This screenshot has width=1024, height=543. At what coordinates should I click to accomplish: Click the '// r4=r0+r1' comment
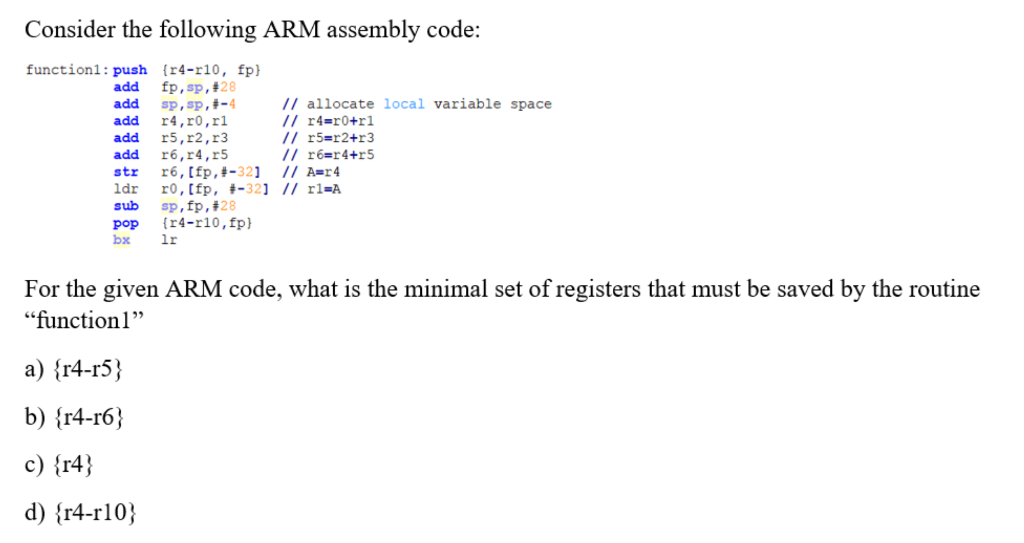[x=328, y=121]
